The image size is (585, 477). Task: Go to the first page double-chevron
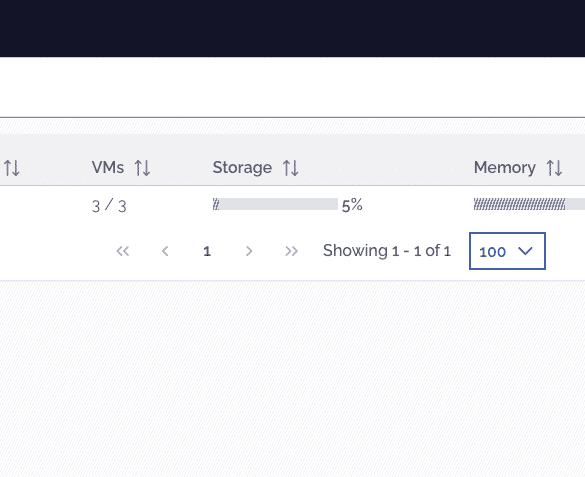coord(123,251)
